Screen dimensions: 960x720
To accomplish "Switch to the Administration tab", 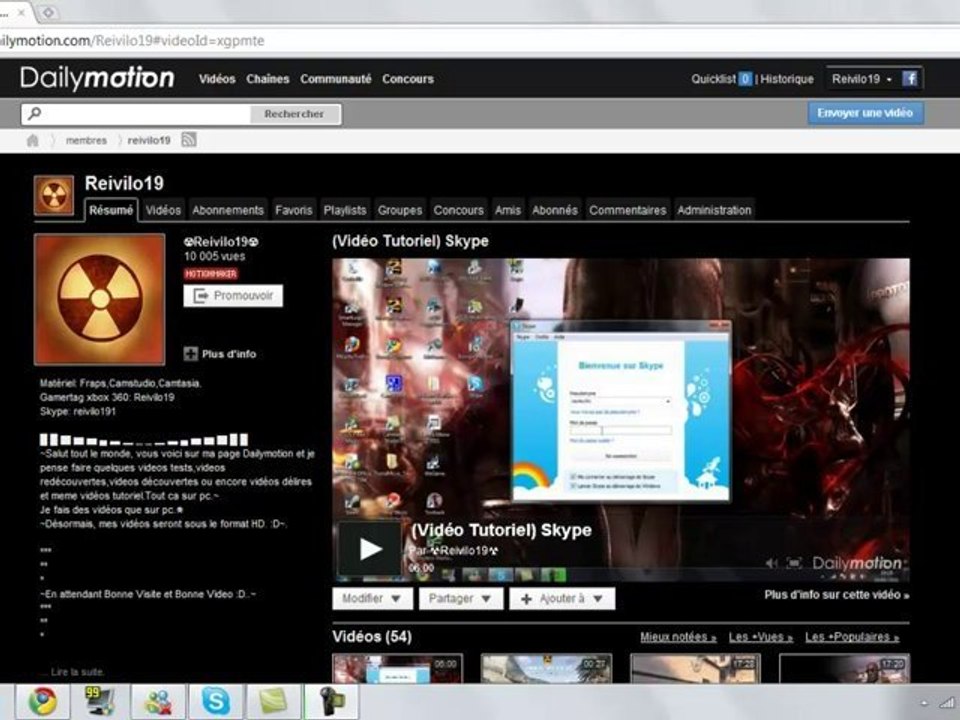I will click(714, 210).
